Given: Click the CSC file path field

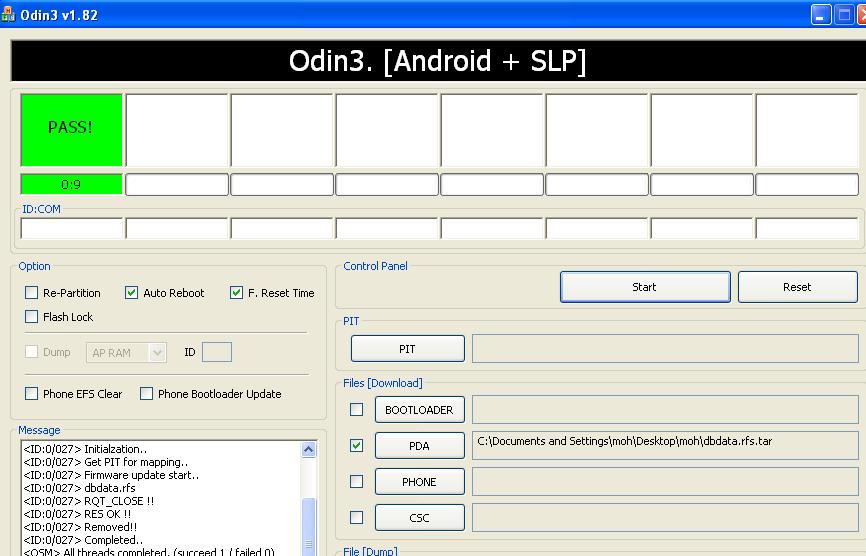Looking at the screenshot, I should coord(665,517).
